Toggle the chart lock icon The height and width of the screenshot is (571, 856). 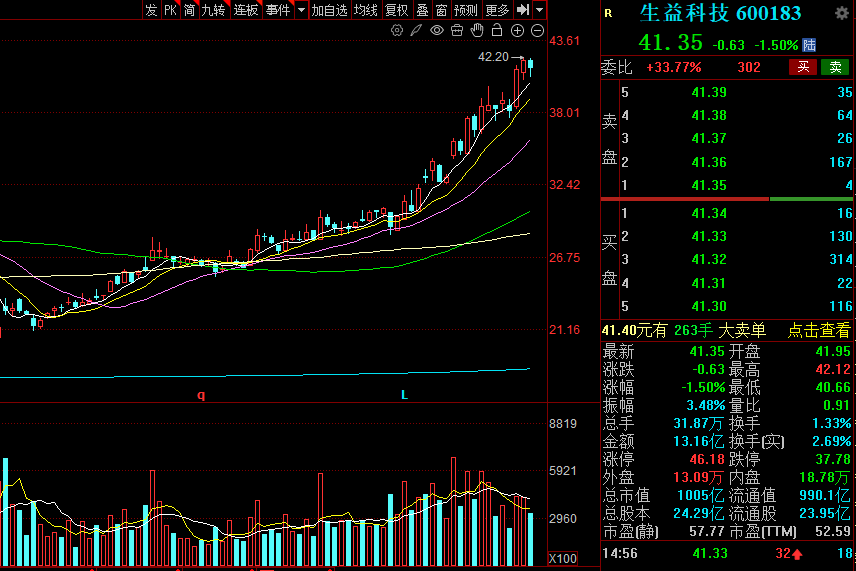pos(497,31)
